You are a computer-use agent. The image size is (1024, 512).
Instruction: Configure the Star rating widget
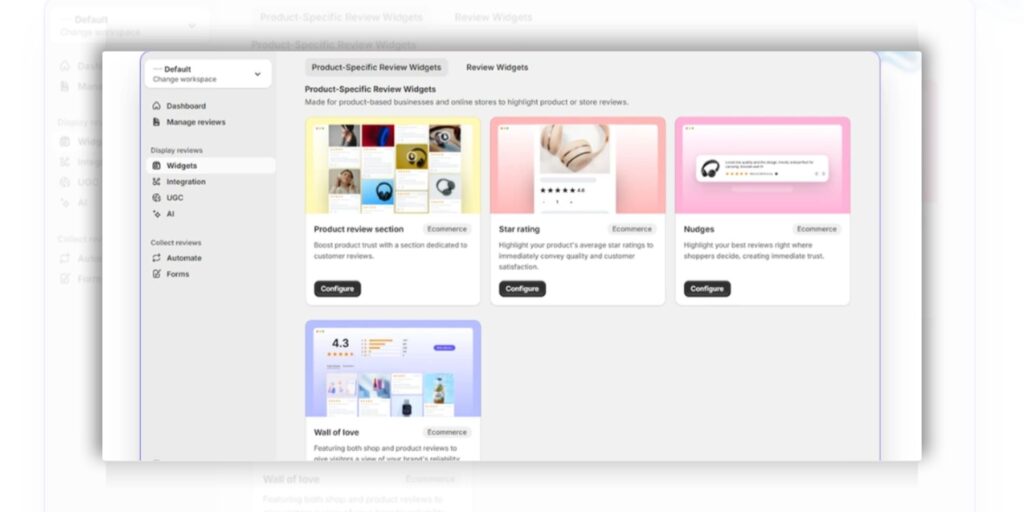coord(522,289)
